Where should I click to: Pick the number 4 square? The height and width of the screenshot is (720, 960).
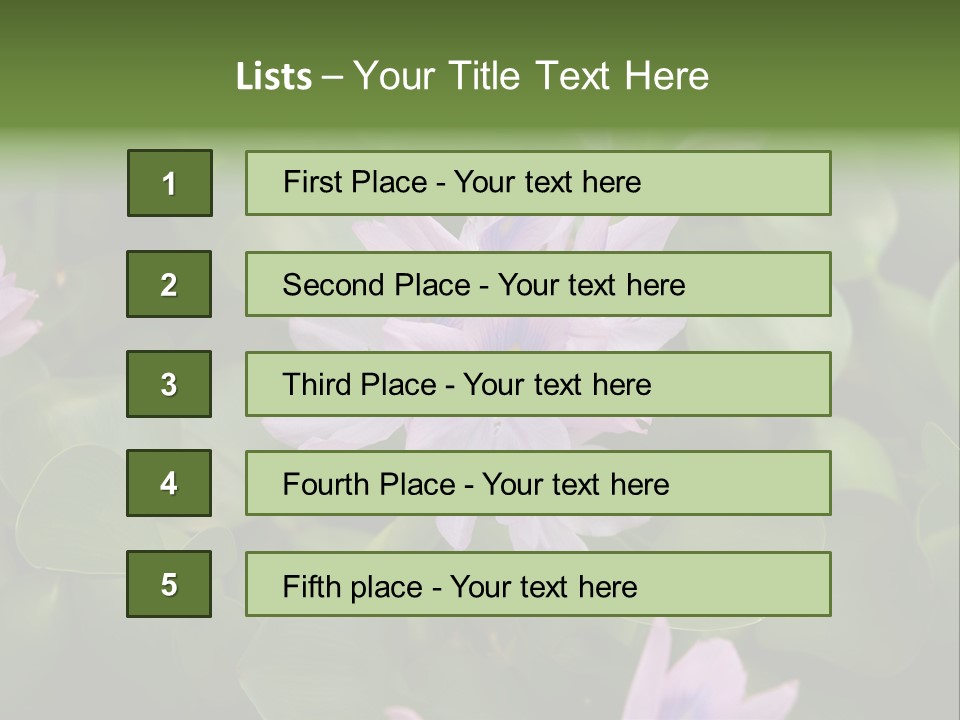click(x=169, y=484)
